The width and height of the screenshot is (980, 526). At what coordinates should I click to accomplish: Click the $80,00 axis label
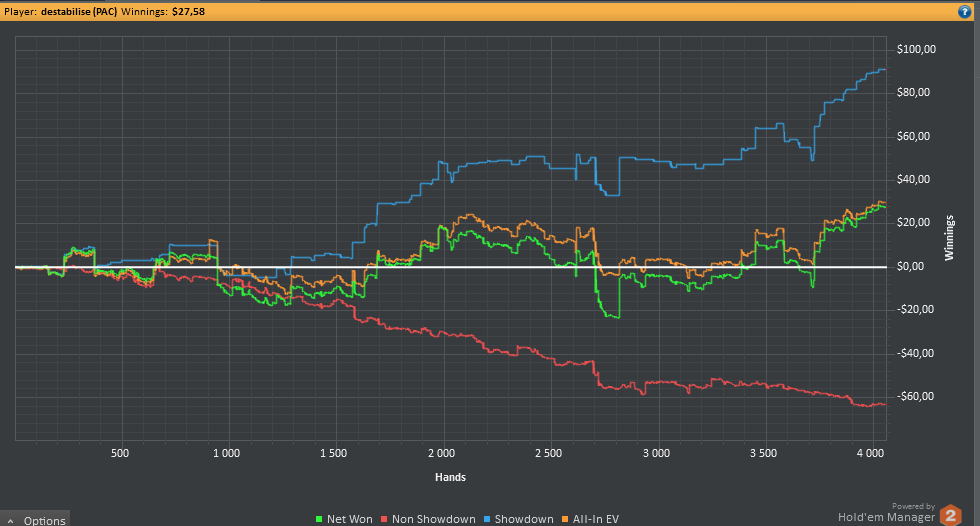coord(913,92)
